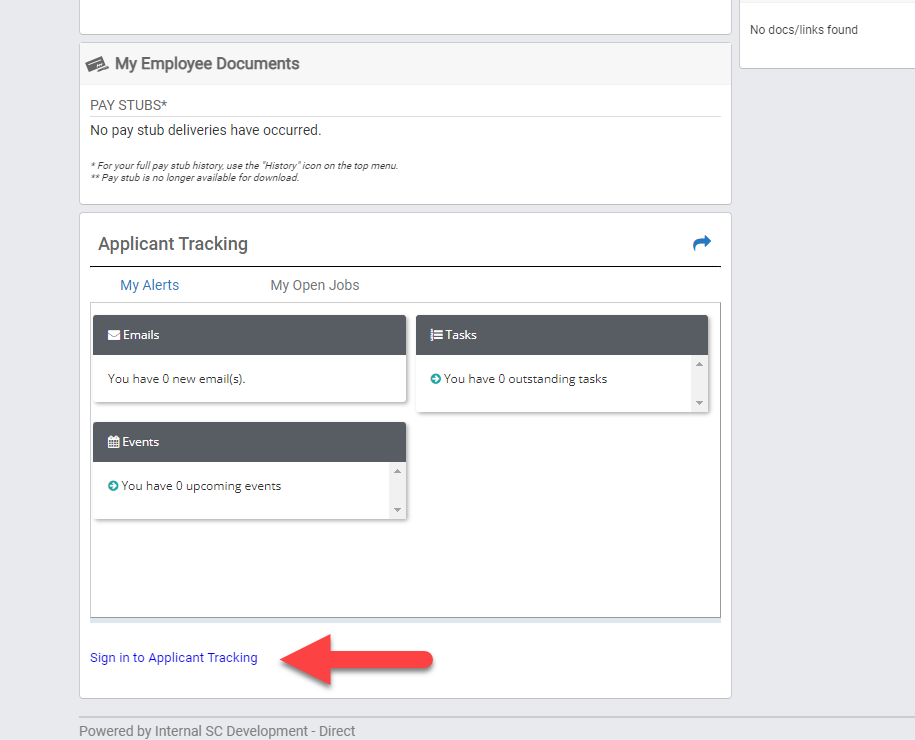Click the Events panel down scroll arrow
915x740 pixels.
pyautogui.click(x=399, y=512)
